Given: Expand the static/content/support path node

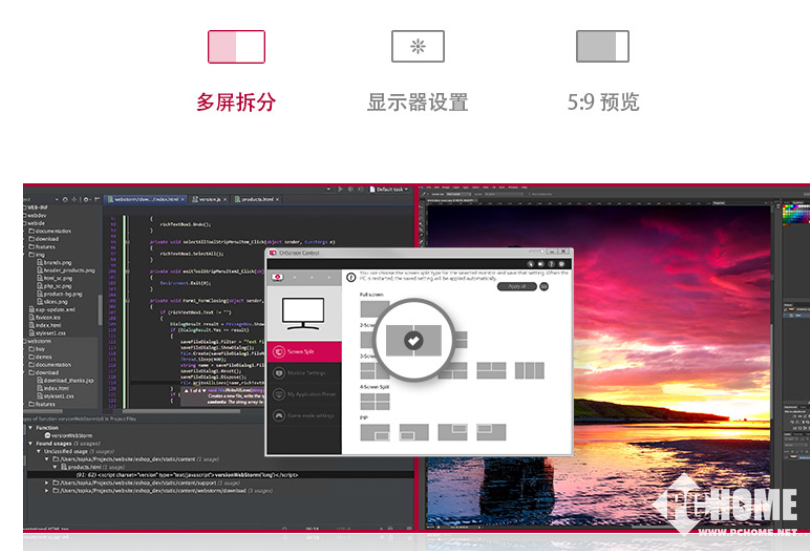Looking at the screenshot, I should click(x=46, y=483).
